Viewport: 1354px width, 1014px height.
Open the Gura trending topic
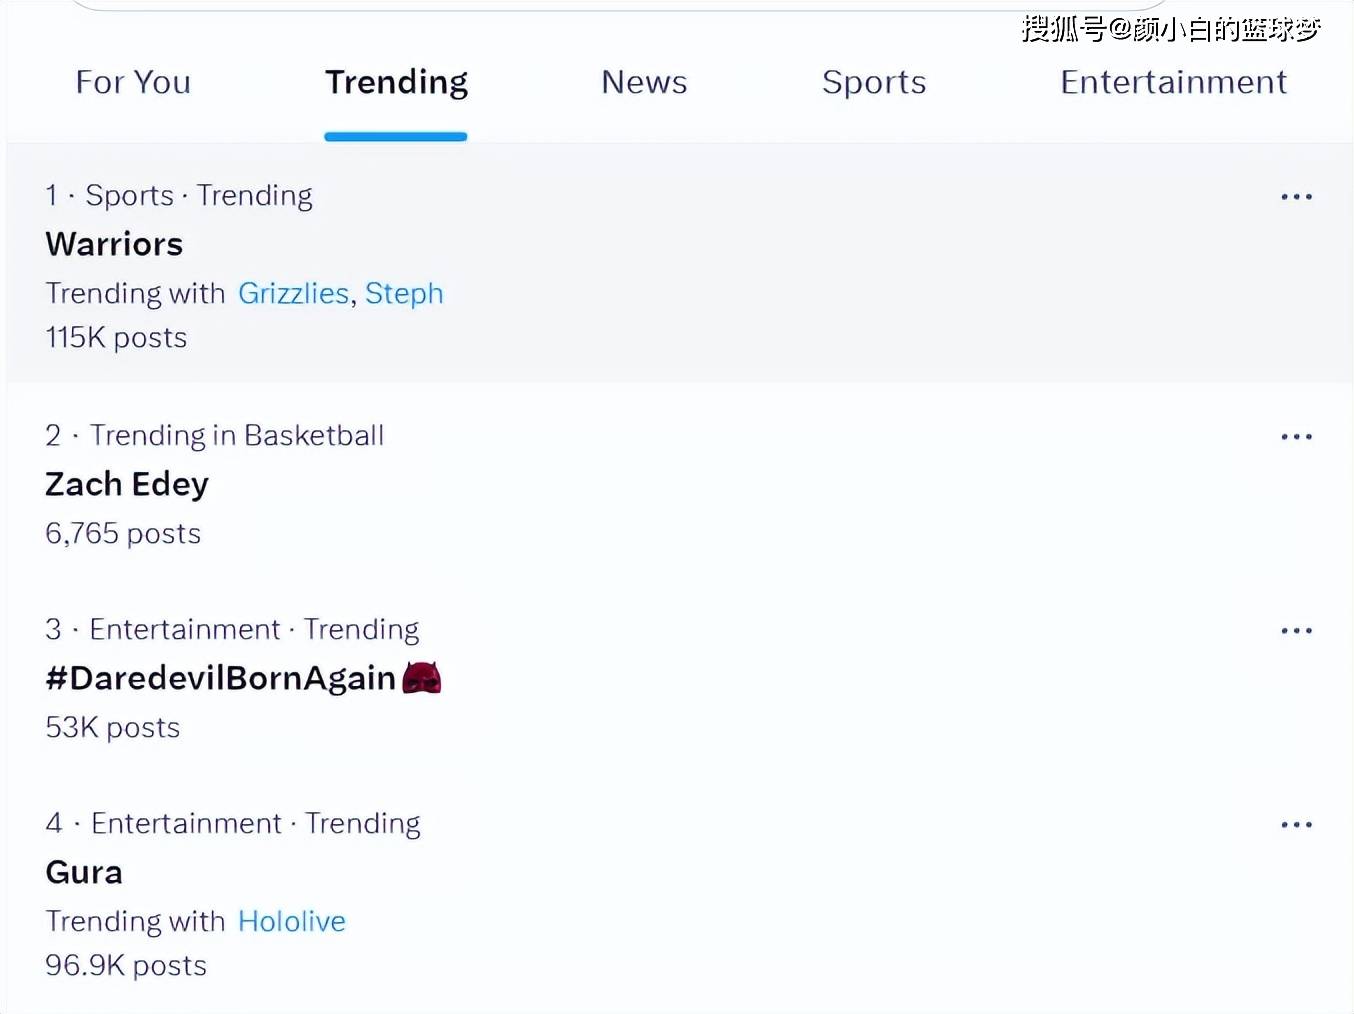pyautogui.click(x=84, y=872)
